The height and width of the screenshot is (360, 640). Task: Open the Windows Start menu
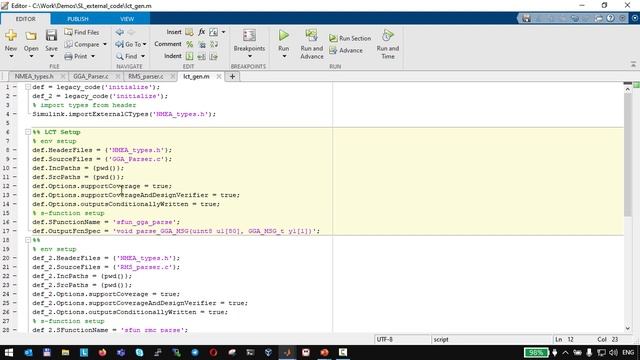pos(9,352)
